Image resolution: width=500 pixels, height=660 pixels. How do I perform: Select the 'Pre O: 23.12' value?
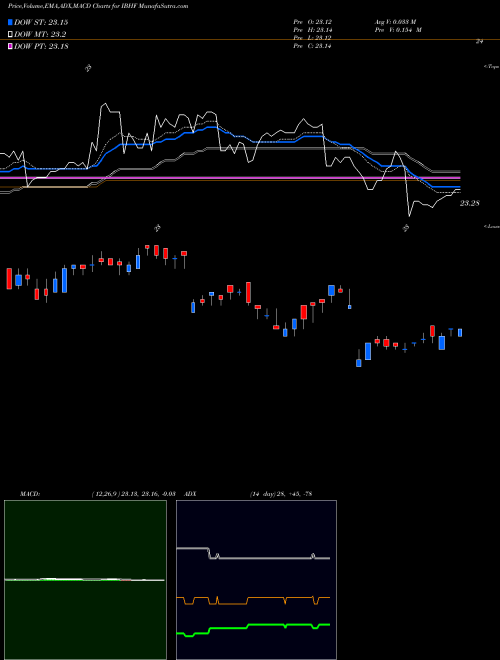click(x=313, y=21)
